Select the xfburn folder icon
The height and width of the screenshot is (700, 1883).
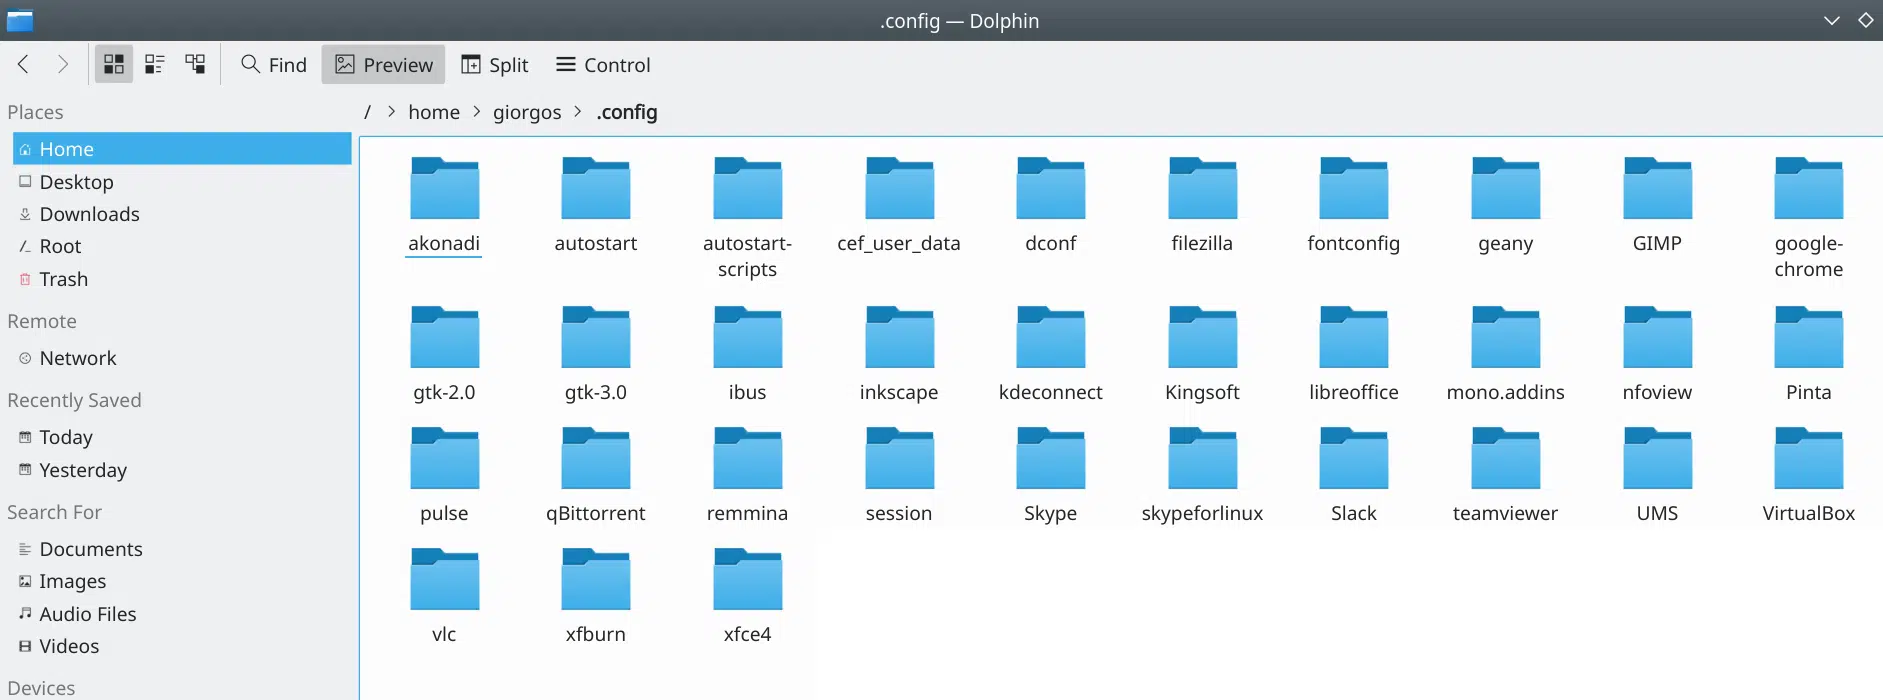click(596, 579)
